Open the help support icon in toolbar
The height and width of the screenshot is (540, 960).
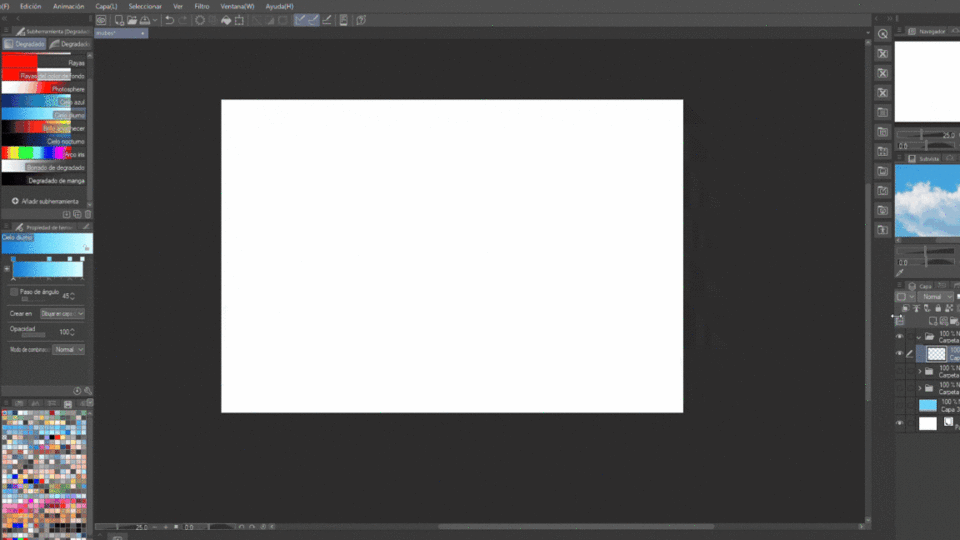[361, 20]
